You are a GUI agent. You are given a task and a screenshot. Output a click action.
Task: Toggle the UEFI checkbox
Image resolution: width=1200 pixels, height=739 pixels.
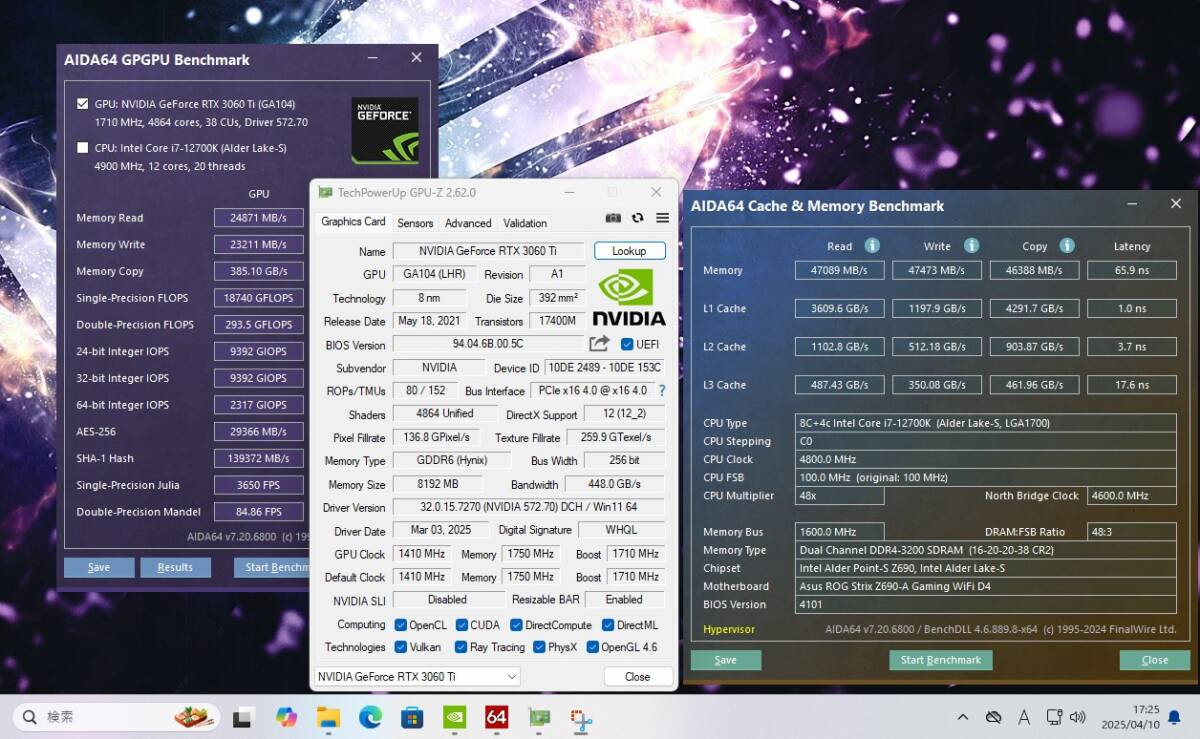pyautogui.click(x=627, y=344)
